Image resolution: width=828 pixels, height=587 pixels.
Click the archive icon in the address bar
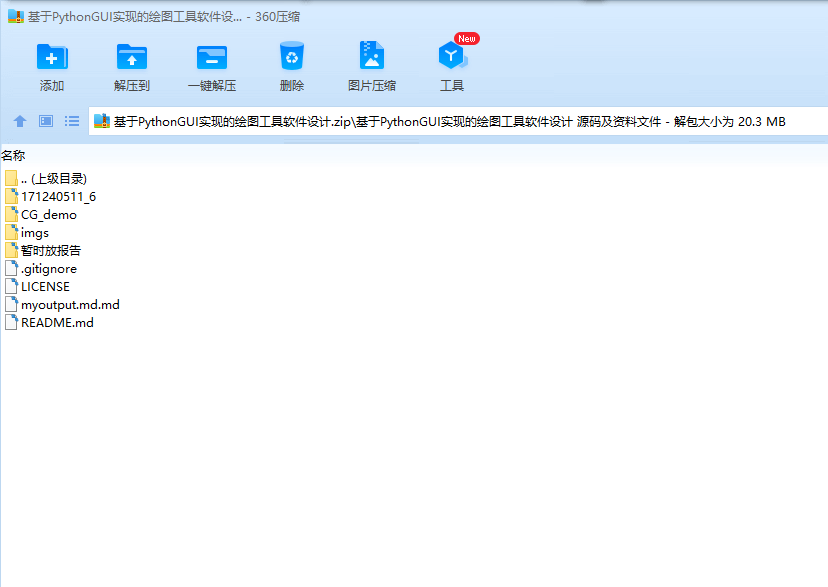point(101,121)
